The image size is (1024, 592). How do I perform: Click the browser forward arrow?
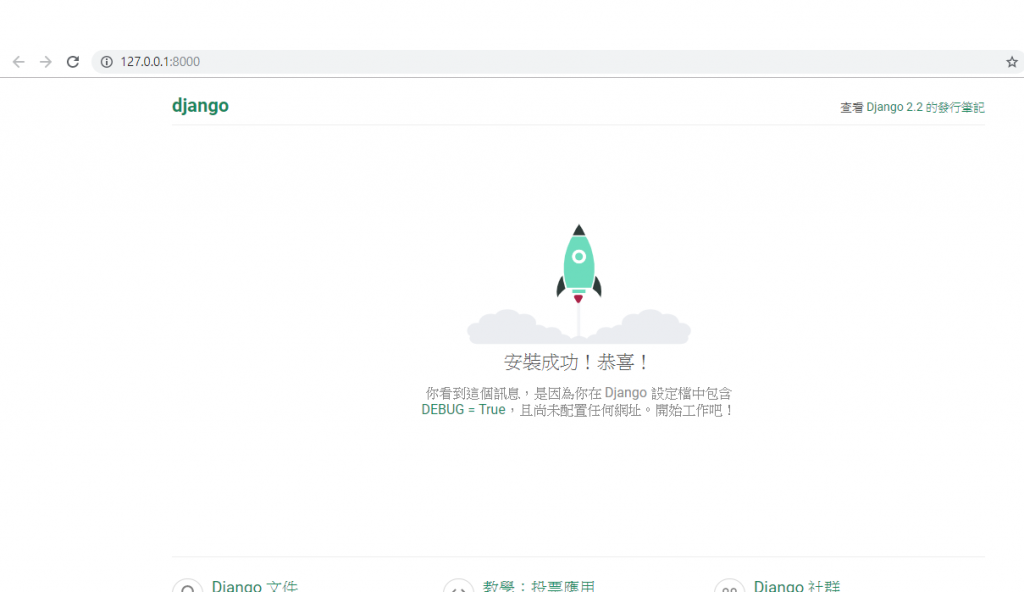(46, 61)
